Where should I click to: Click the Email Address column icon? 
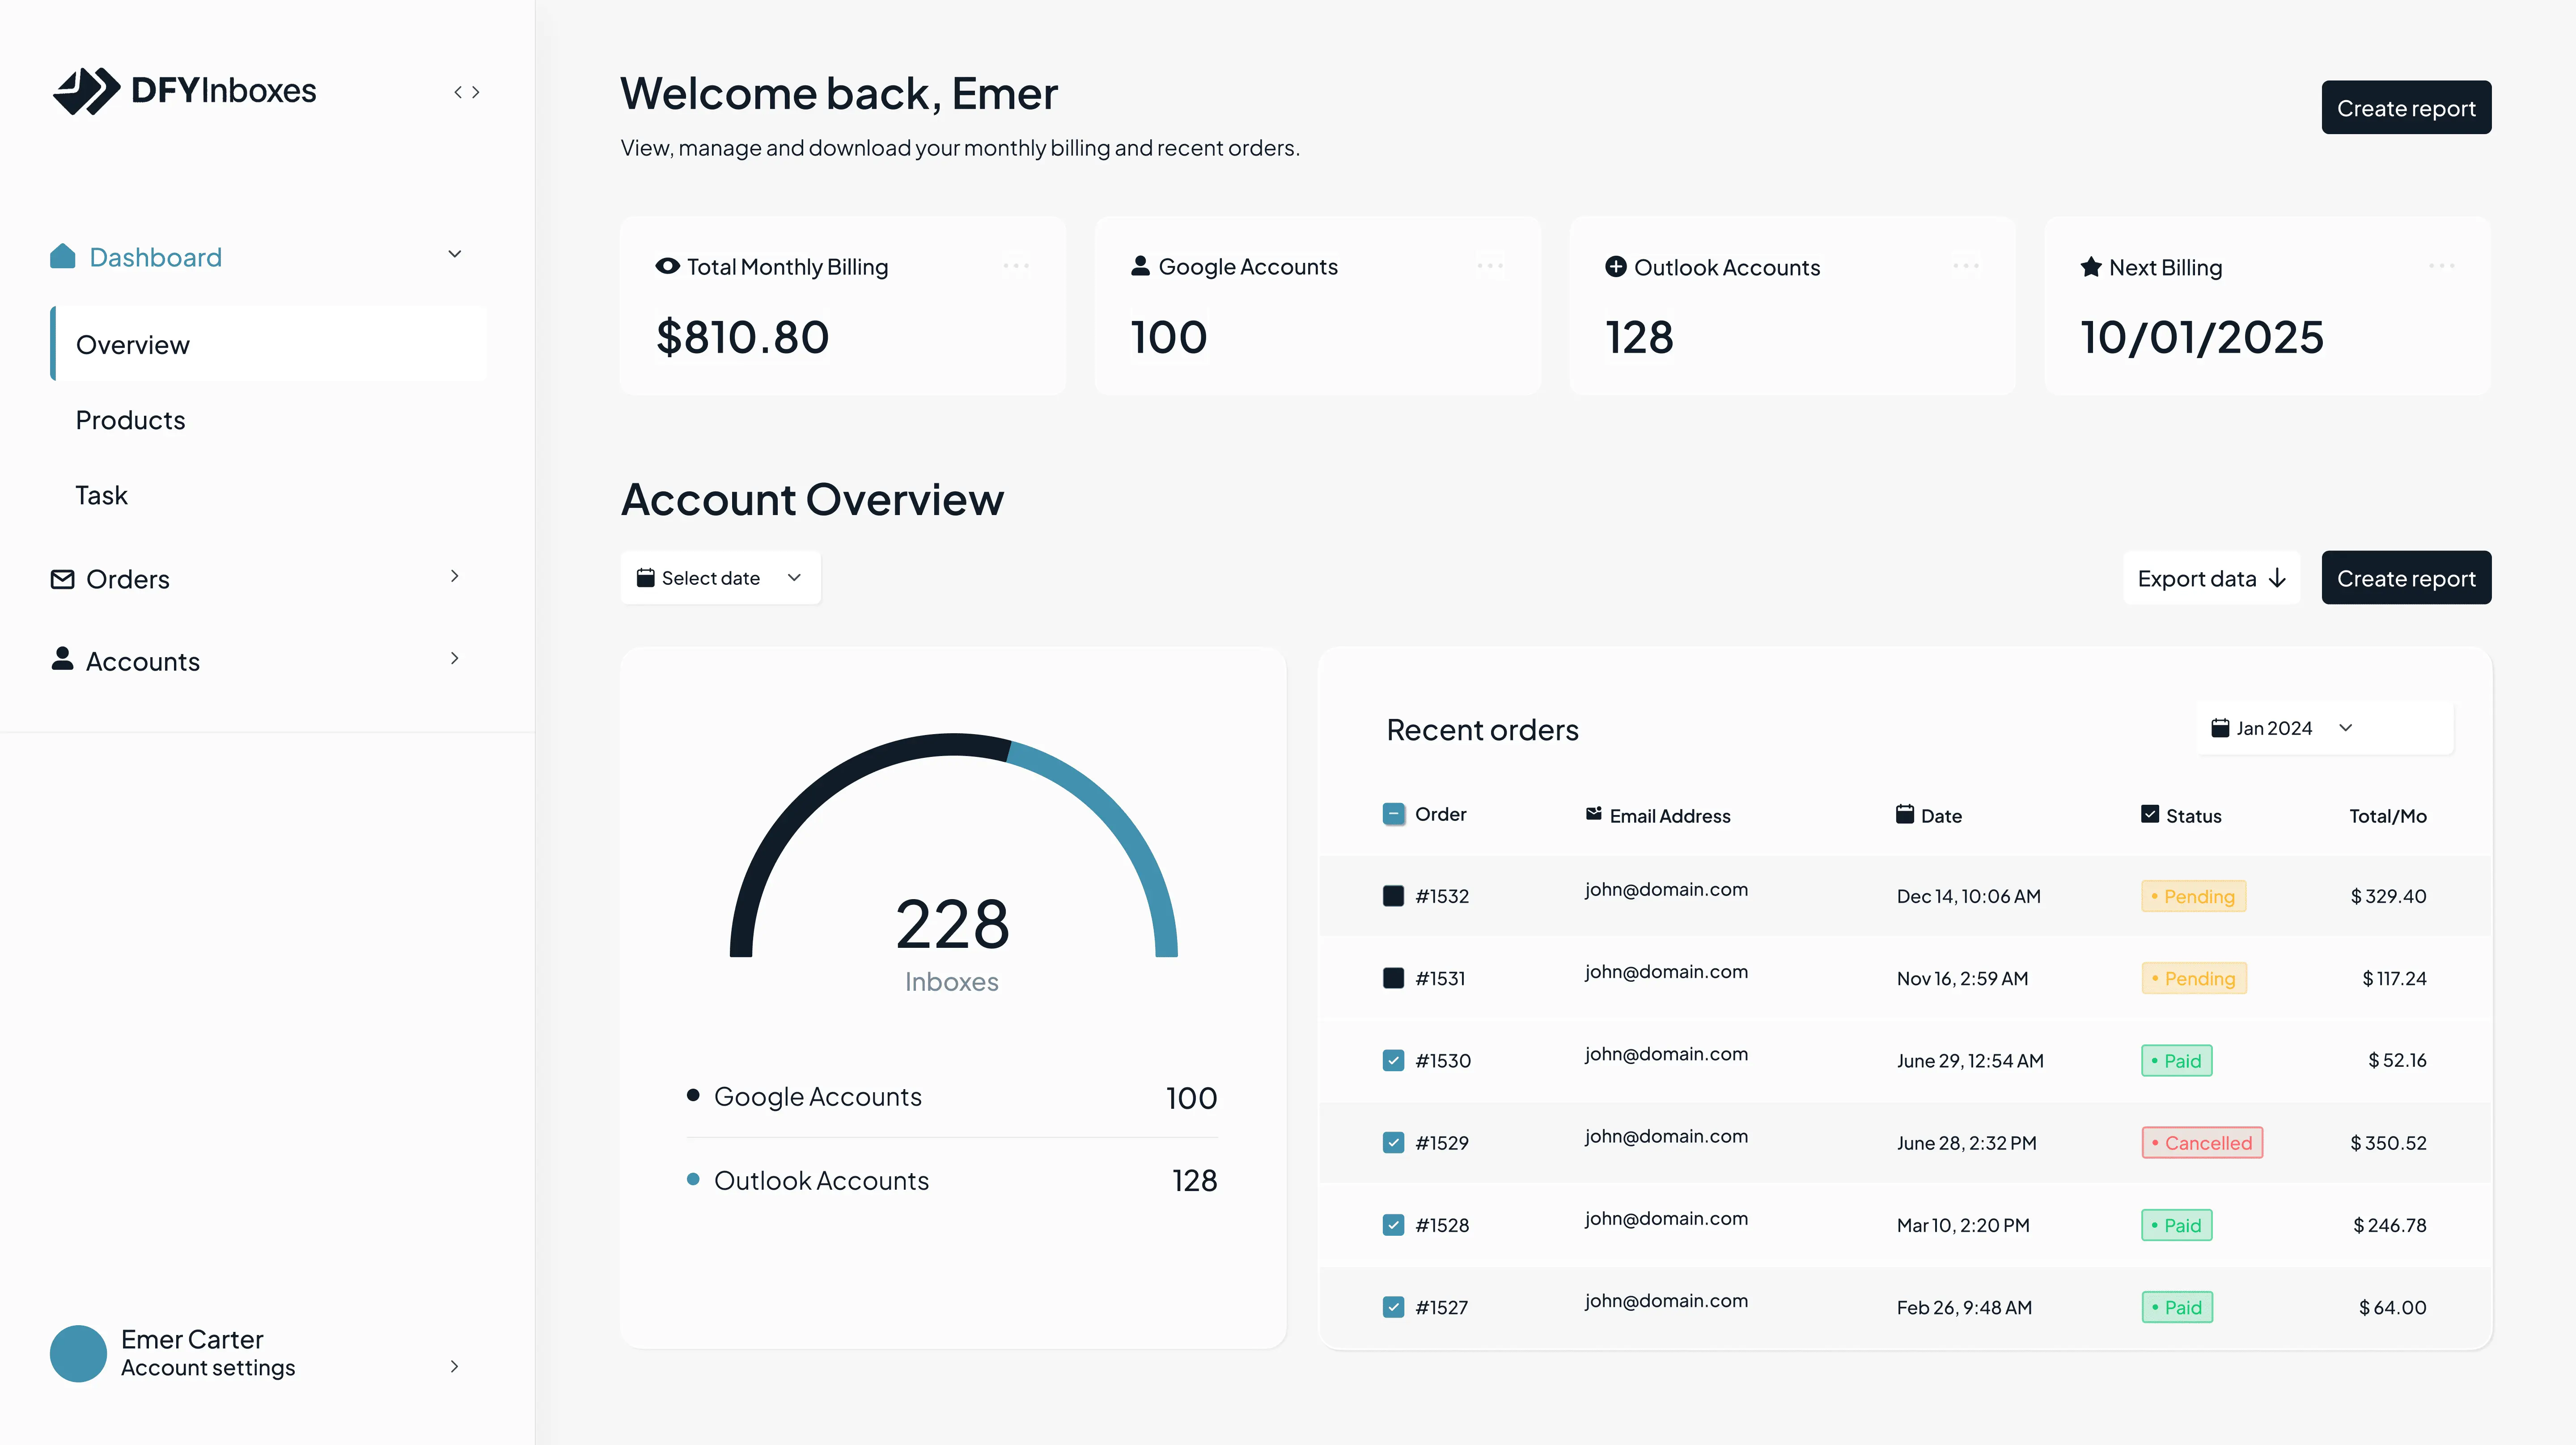(x=1594, y=814)
